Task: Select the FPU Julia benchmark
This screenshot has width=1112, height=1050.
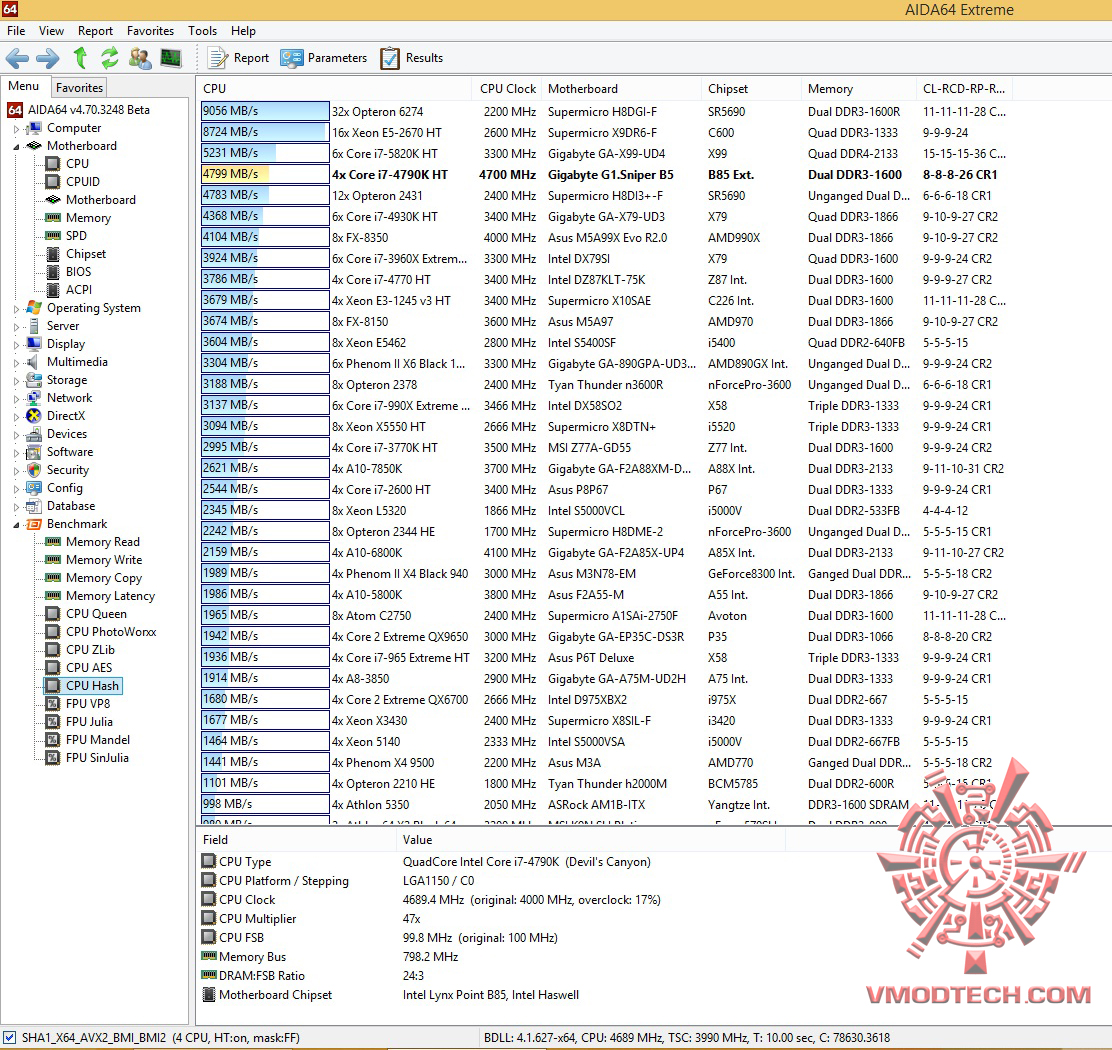Action: click(x=89, y=722)
